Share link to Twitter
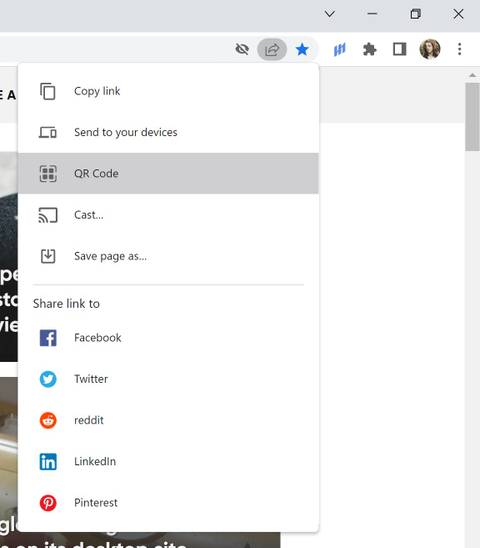This screenshot has width=480, height=548. (x=168, y=379)
